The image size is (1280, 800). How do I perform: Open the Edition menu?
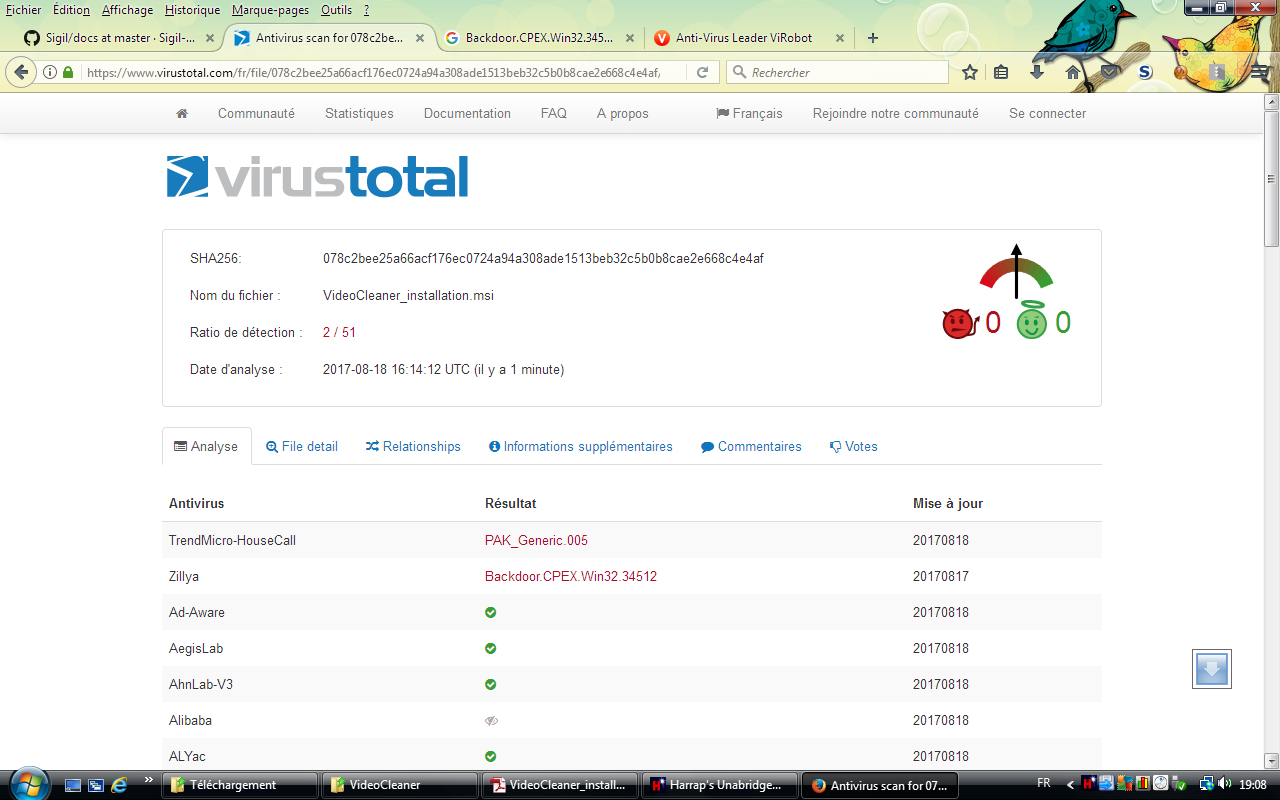click(71, 10)
